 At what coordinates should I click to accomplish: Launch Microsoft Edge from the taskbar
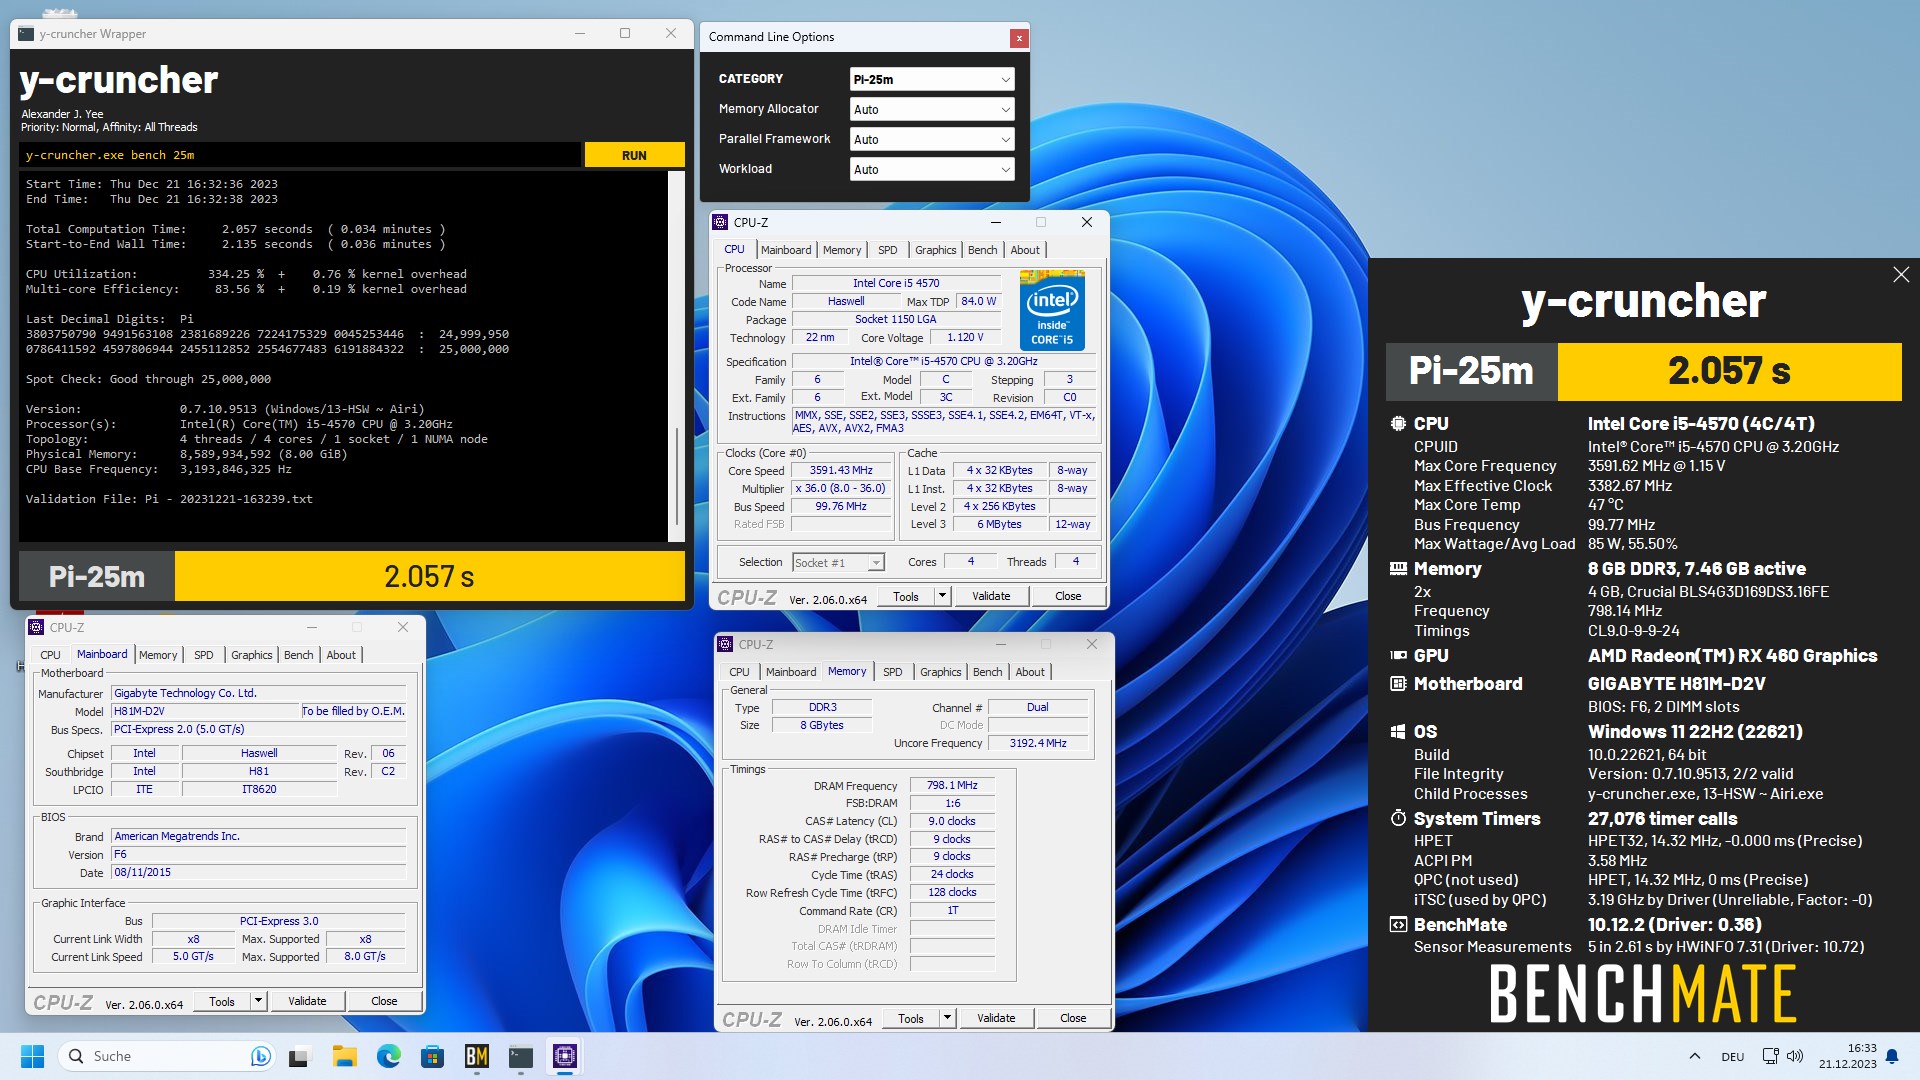(x=388, y=1056)
